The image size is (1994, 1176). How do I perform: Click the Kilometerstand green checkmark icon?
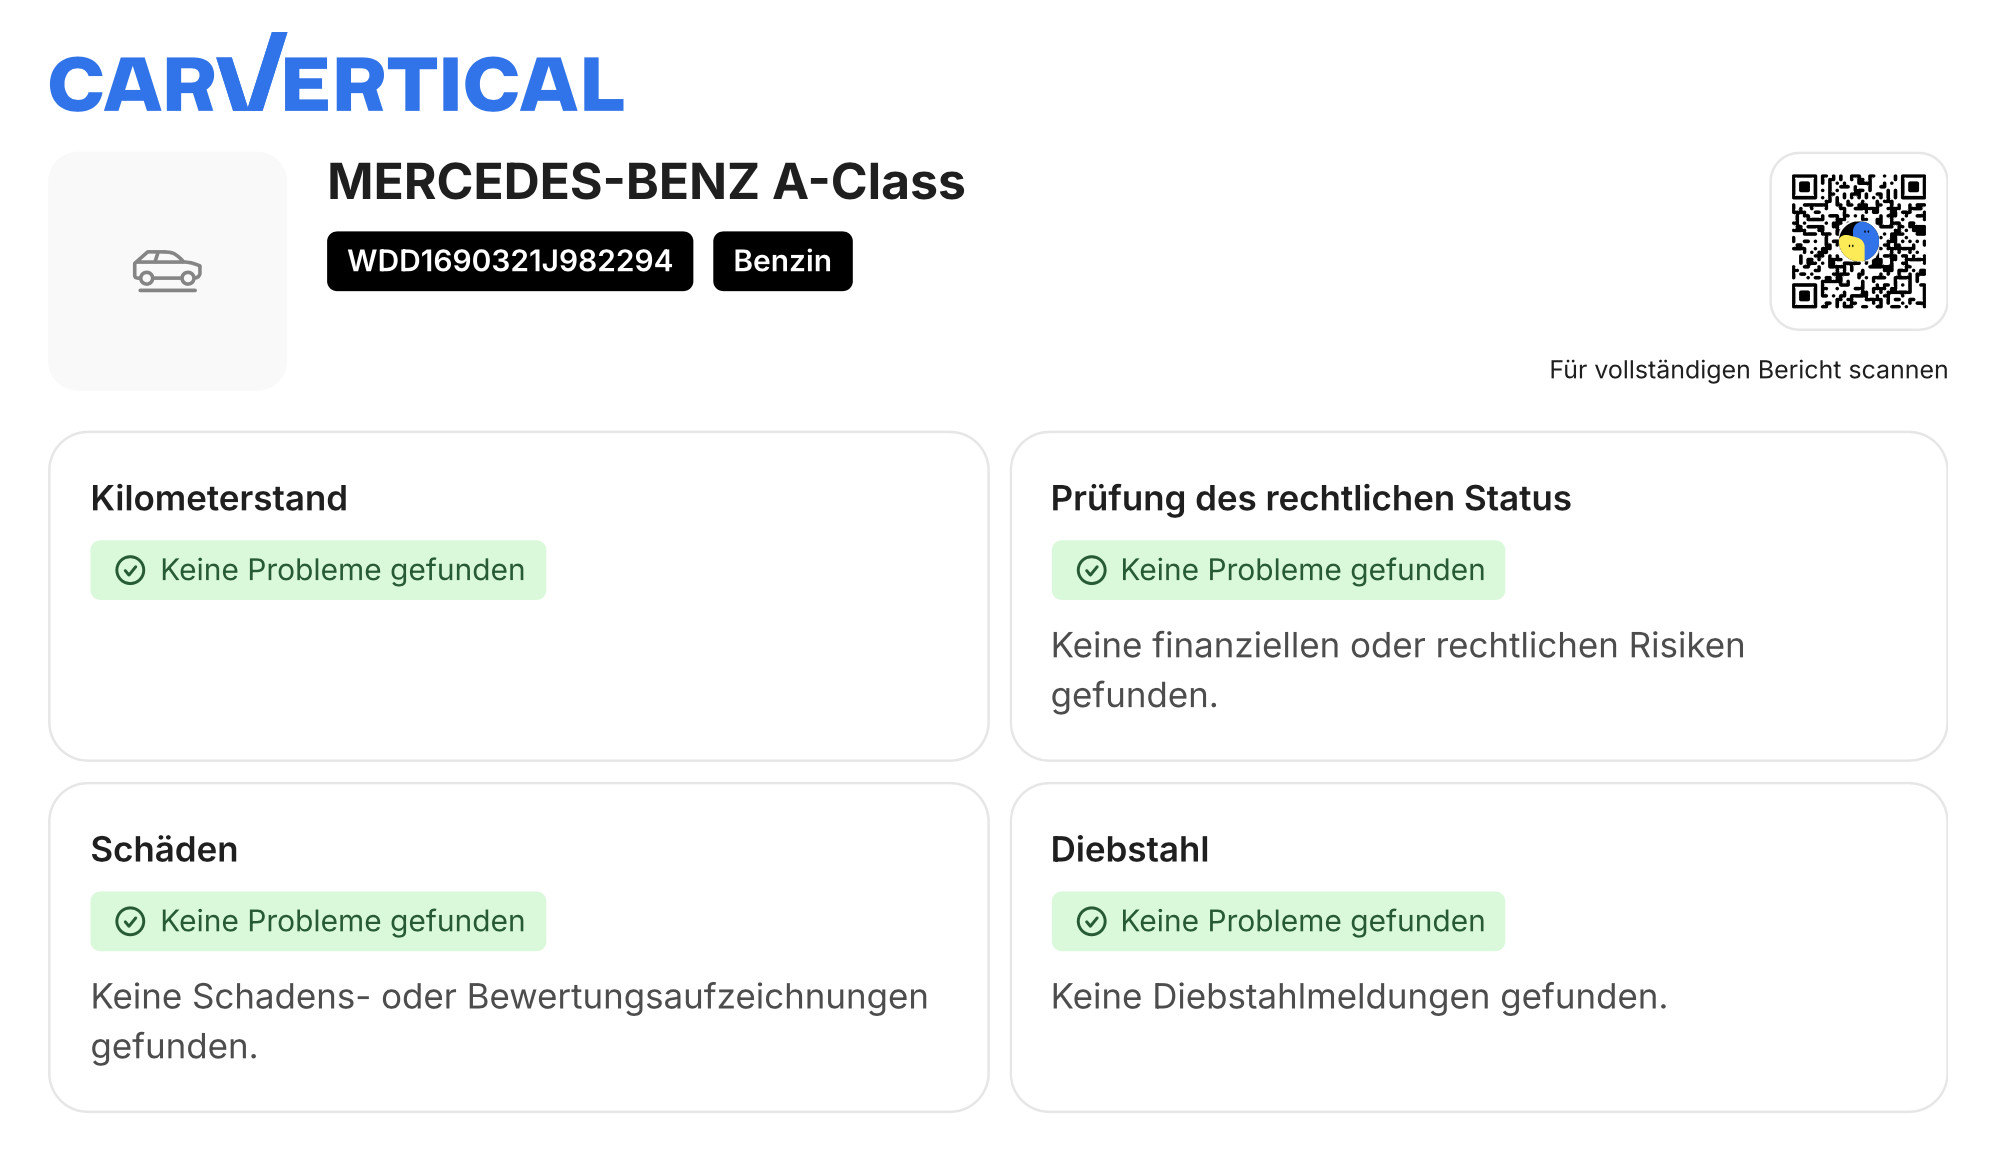coord(131,570)
